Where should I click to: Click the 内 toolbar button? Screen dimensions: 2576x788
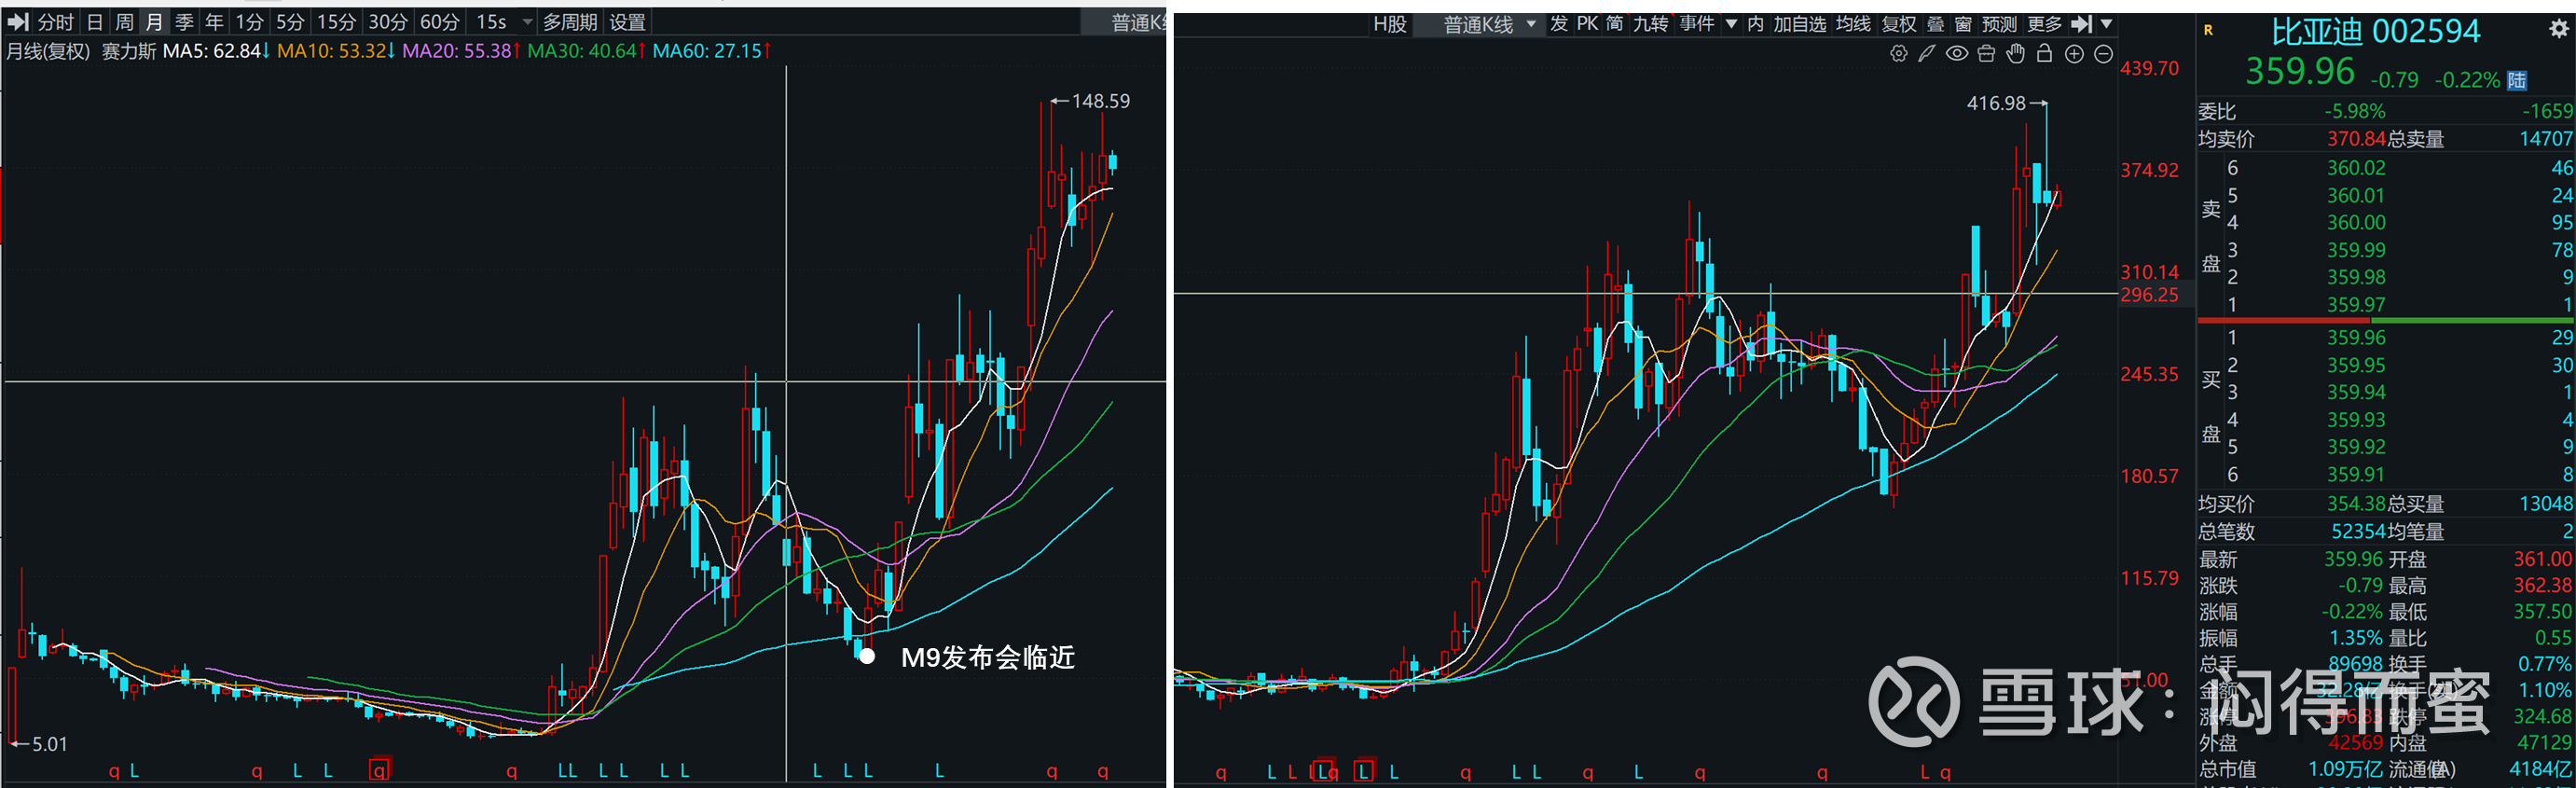(1755, 23)
